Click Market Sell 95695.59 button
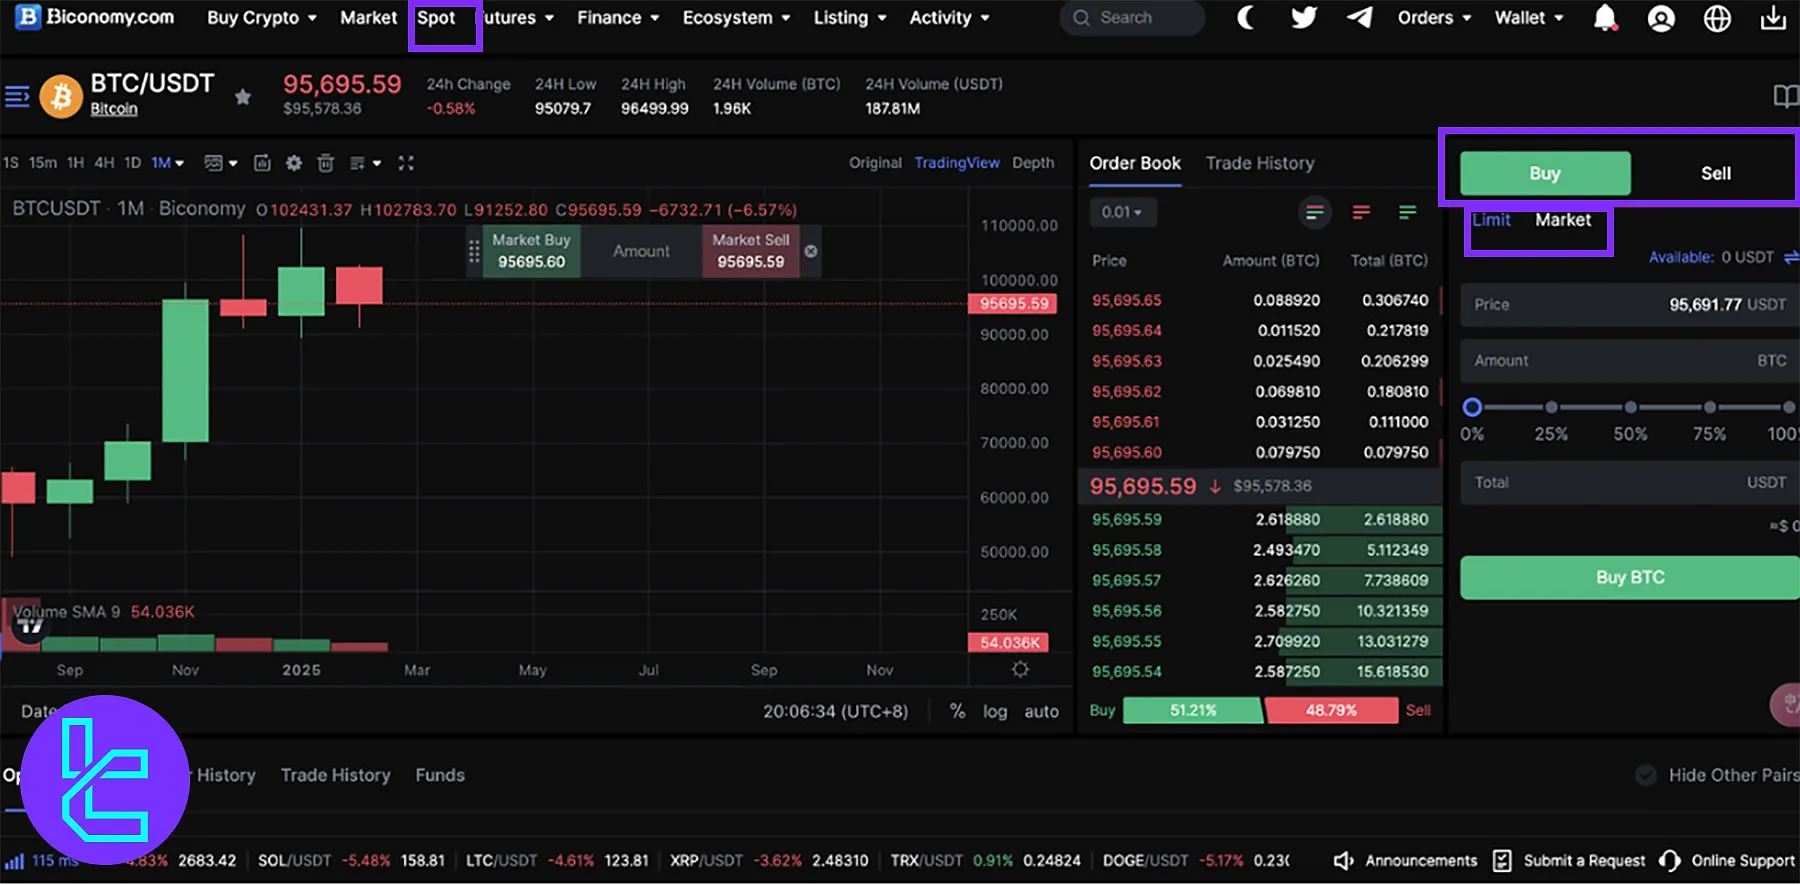The image size is (1800, 885). click(750, 251)
